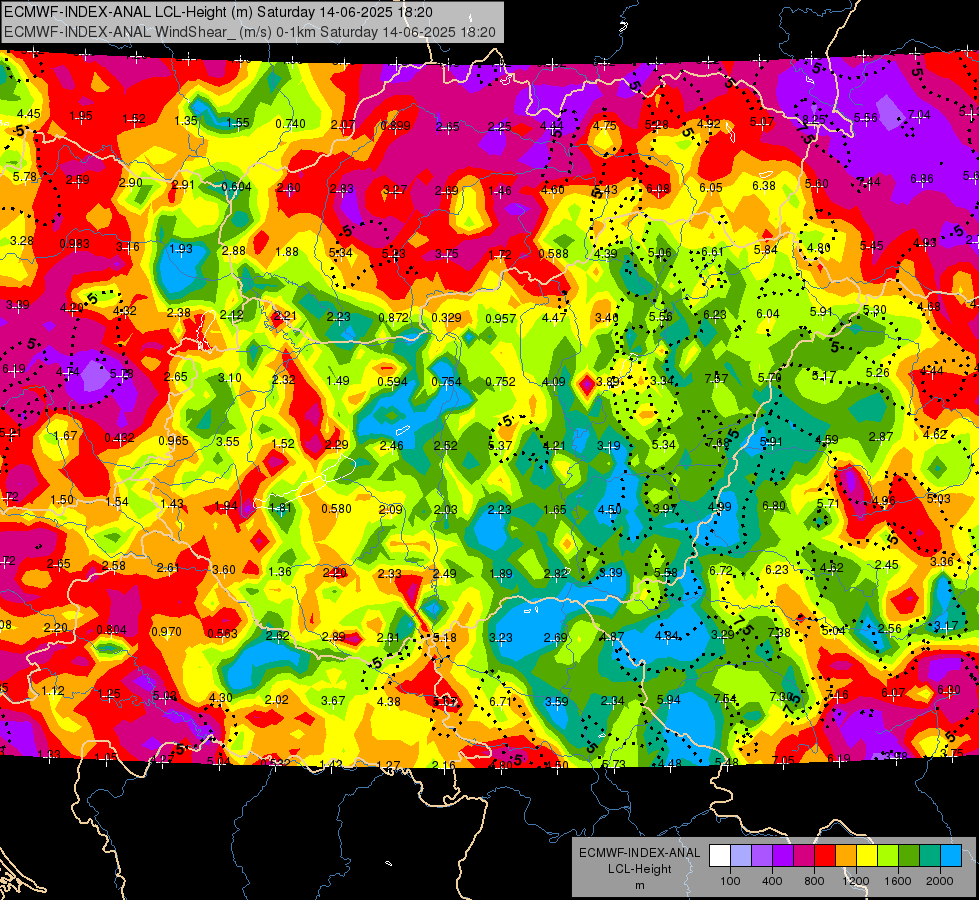
Task: Click the wind shear value '7.38'
Action: [779, 632]
